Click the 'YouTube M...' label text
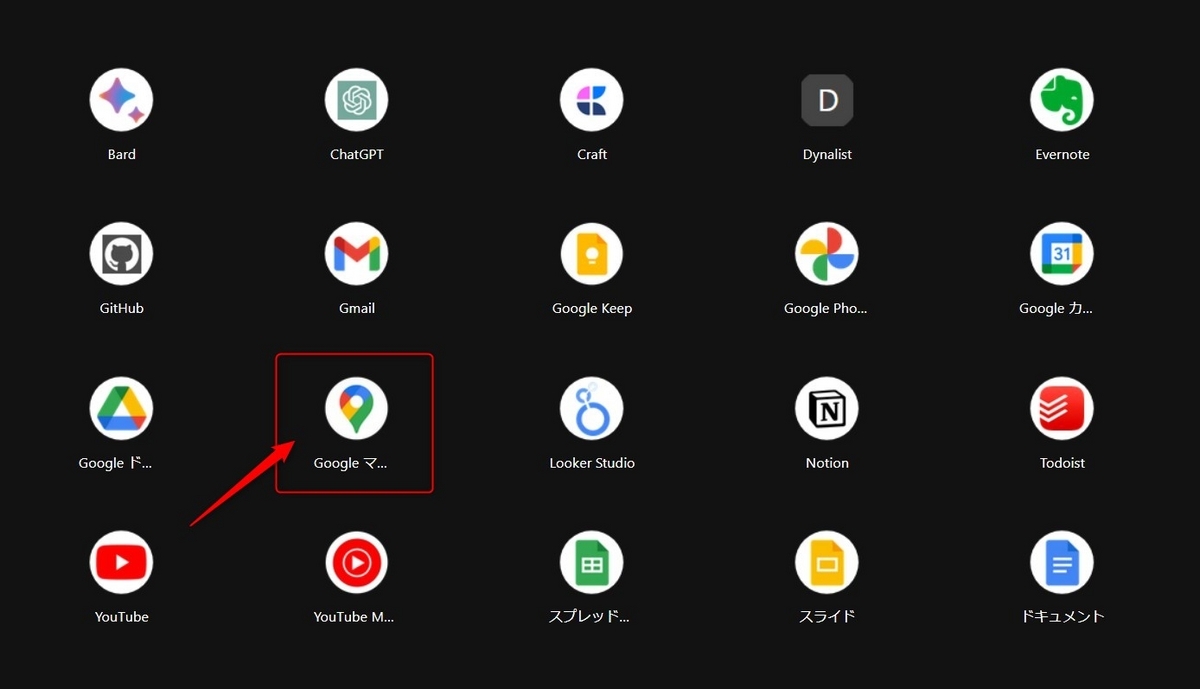This screenshot has width=1200, height=689. pyautogui.click(x=354, y=617)
